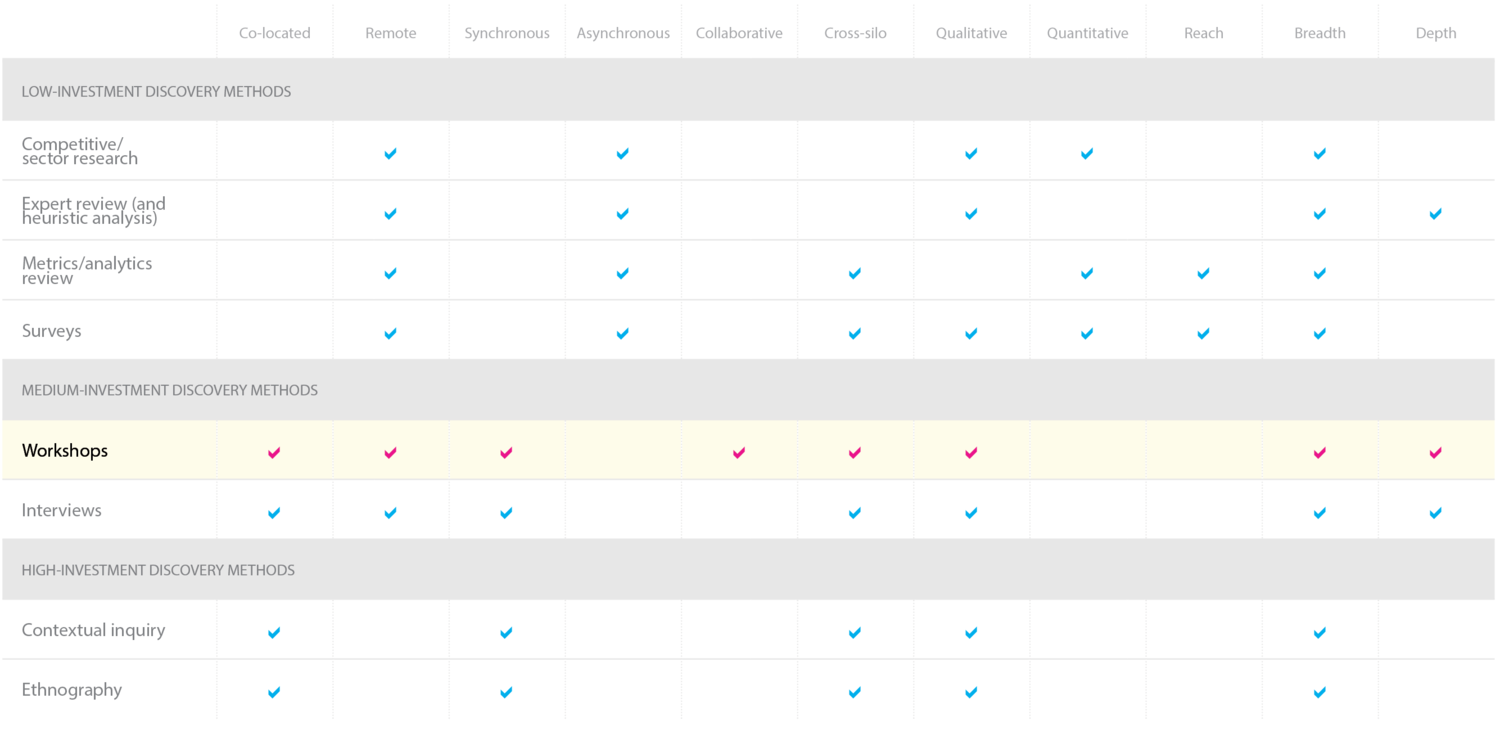The width and height of the screenshot is (1500, 730).
Task: Click the Contextual inquiry row label
Action: (93, 630)
